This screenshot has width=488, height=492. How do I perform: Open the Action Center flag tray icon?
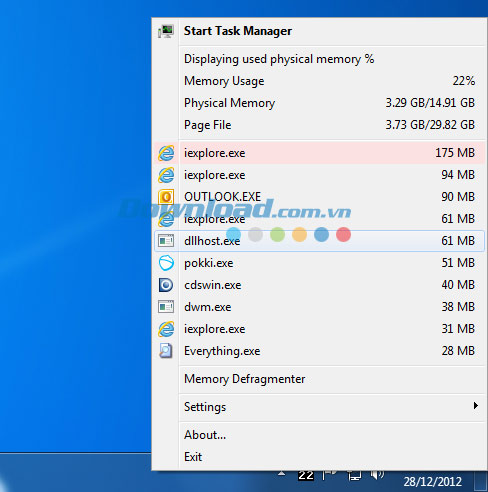(x=330, y=476)
